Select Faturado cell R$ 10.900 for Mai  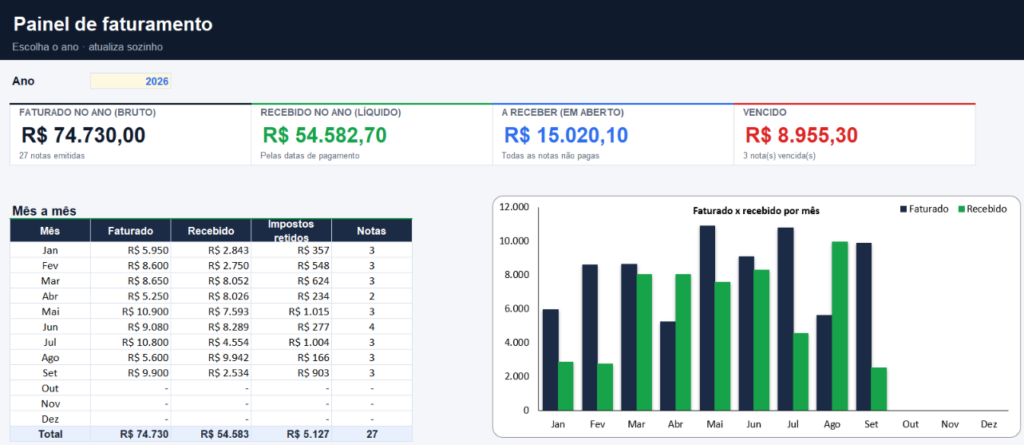(x=131, y=312)
